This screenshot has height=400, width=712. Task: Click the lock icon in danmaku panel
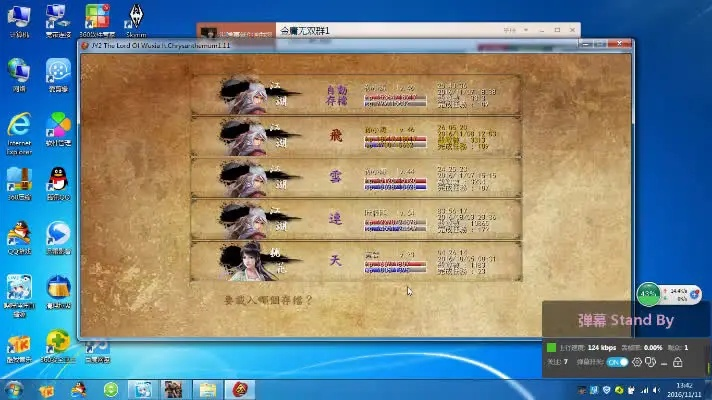(x=677, y=361)
